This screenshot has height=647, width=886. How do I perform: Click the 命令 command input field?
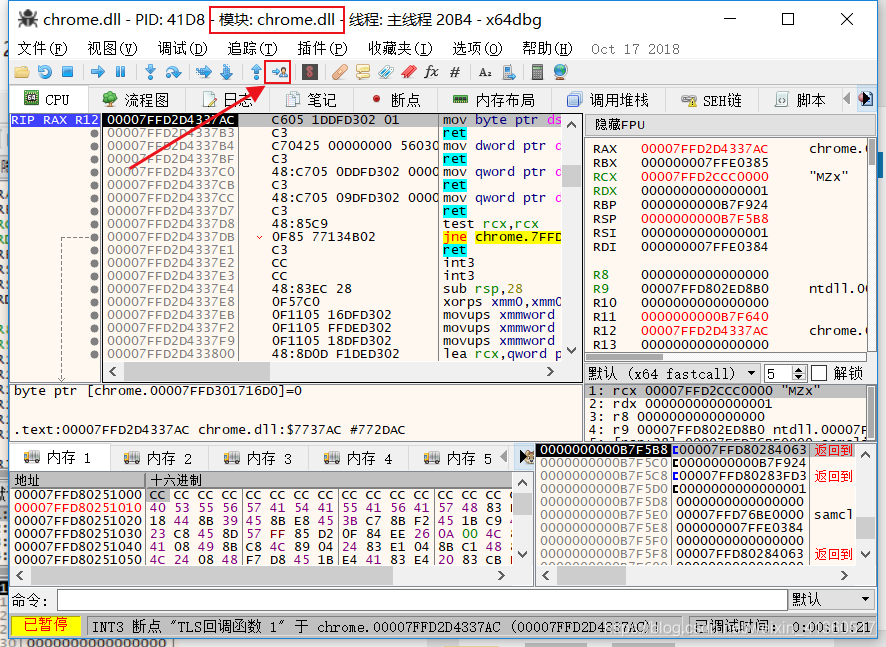422,600
